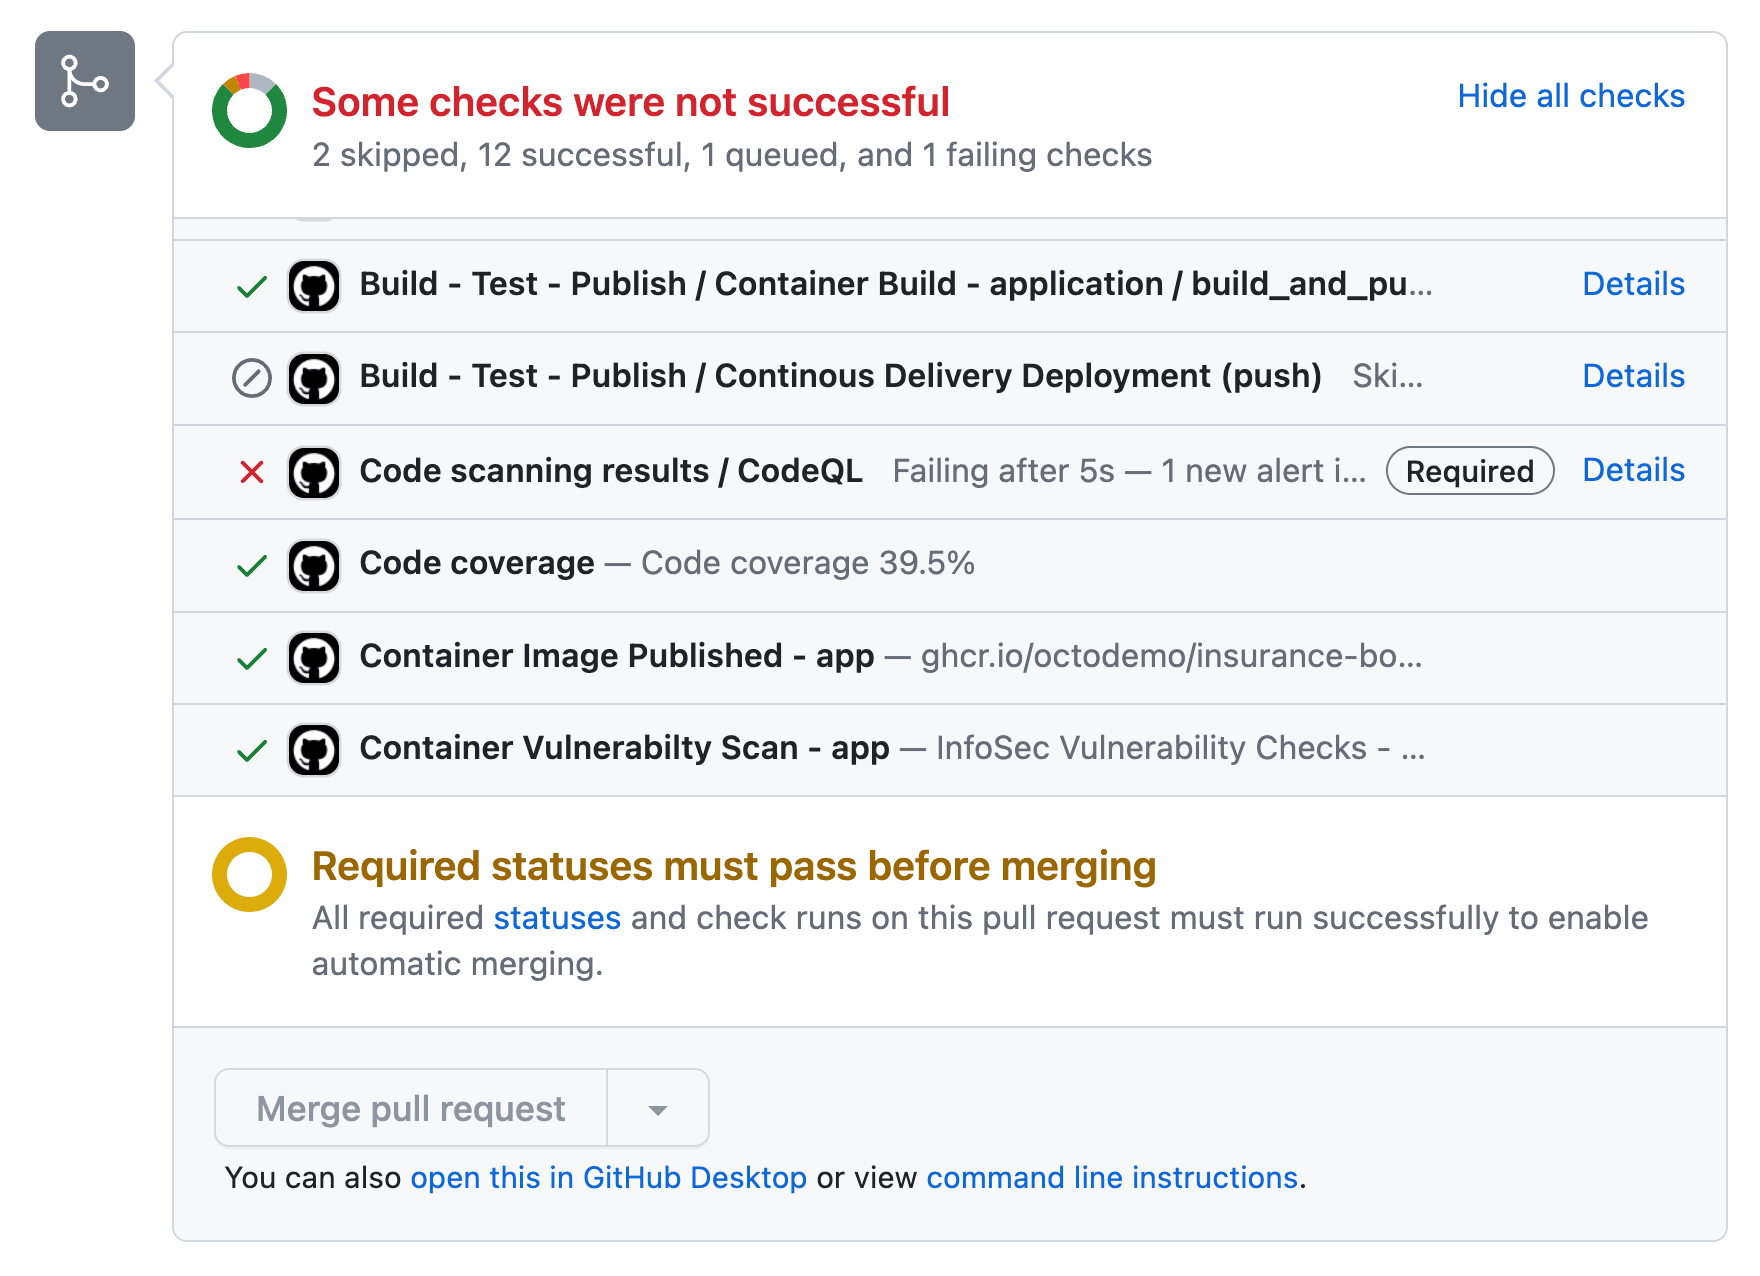Click the Merge pull request button
The height and width of the screenshot is (1276, 1760).
[x=410, y=1108]
